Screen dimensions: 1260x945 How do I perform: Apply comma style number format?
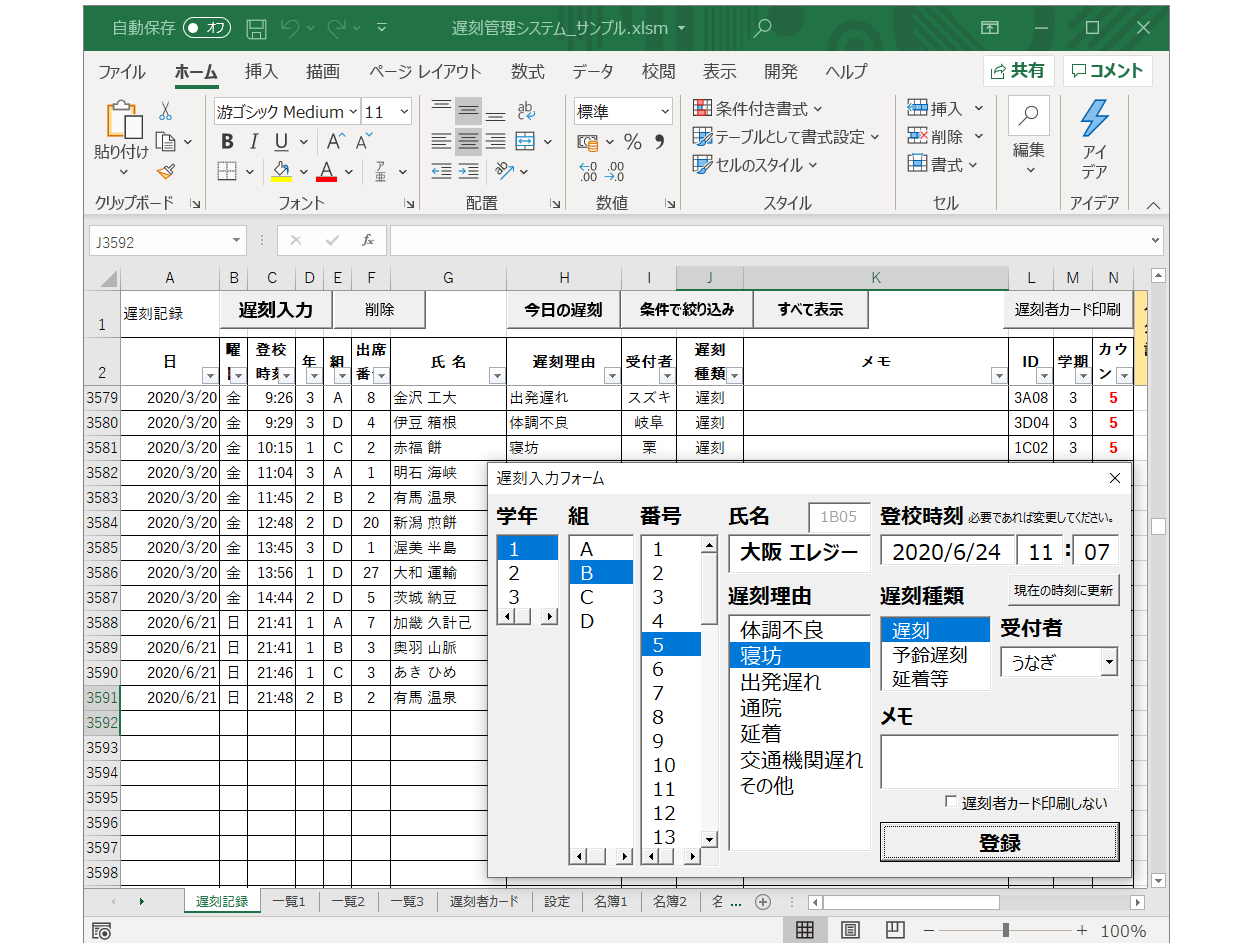point(660,141)
